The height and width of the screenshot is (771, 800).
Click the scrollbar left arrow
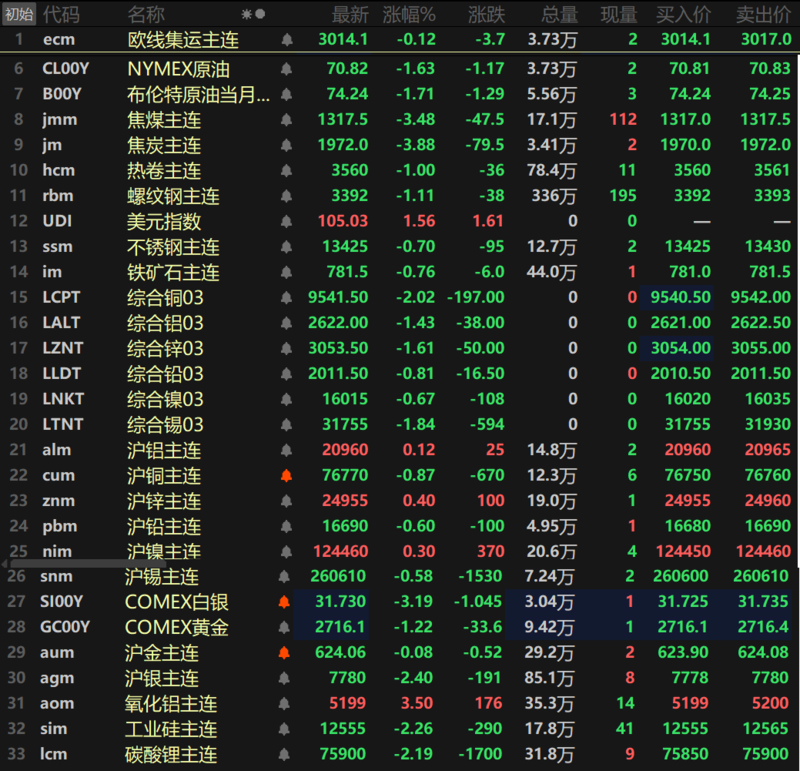click(4, 563)
